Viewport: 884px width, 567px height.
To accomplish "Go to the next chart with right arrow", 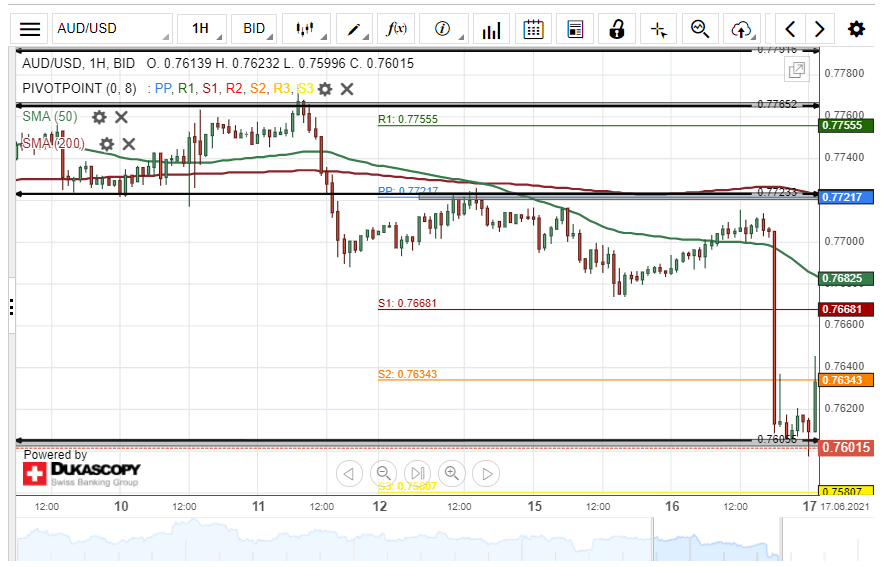I will tap(819, 29).
